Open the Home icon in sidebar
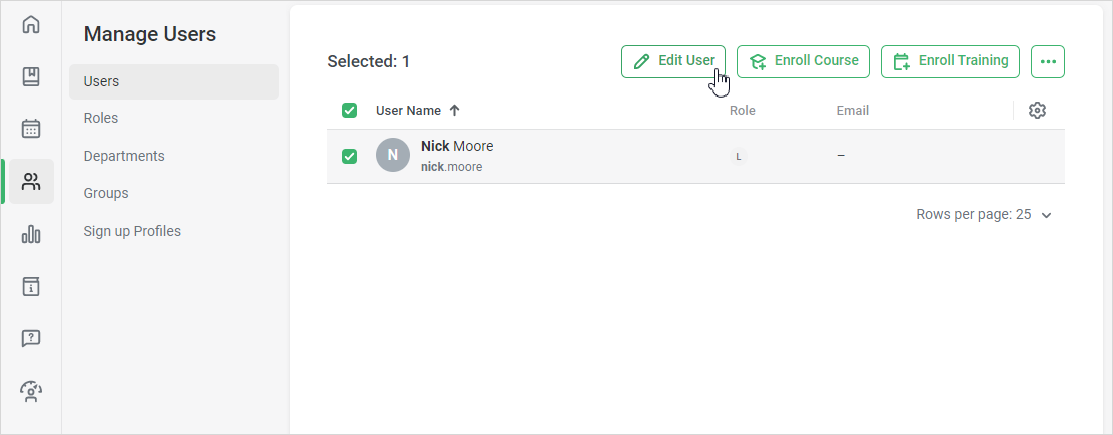 [x=31, y=25]
